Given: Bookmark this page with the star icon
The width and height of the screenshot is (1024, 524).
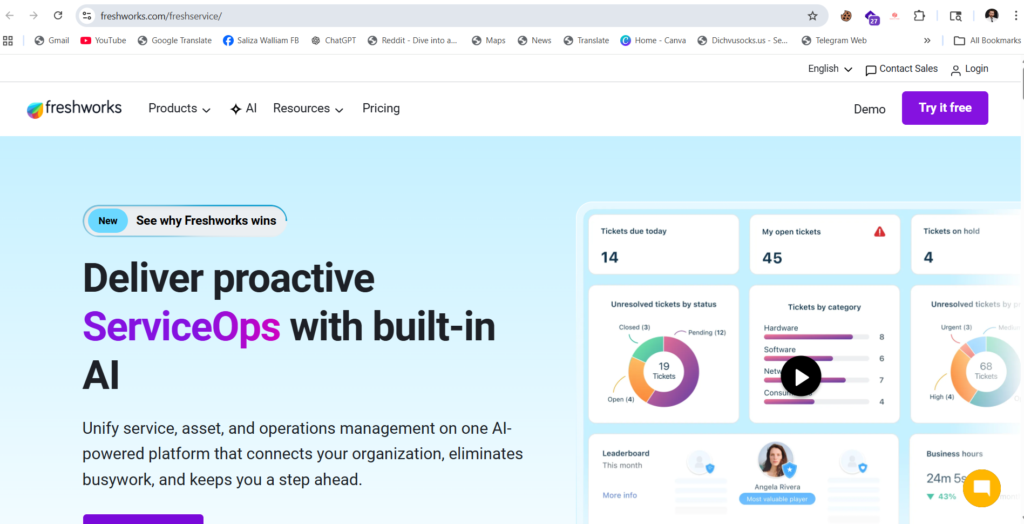Looking at the screenshot, I should 812,16.
